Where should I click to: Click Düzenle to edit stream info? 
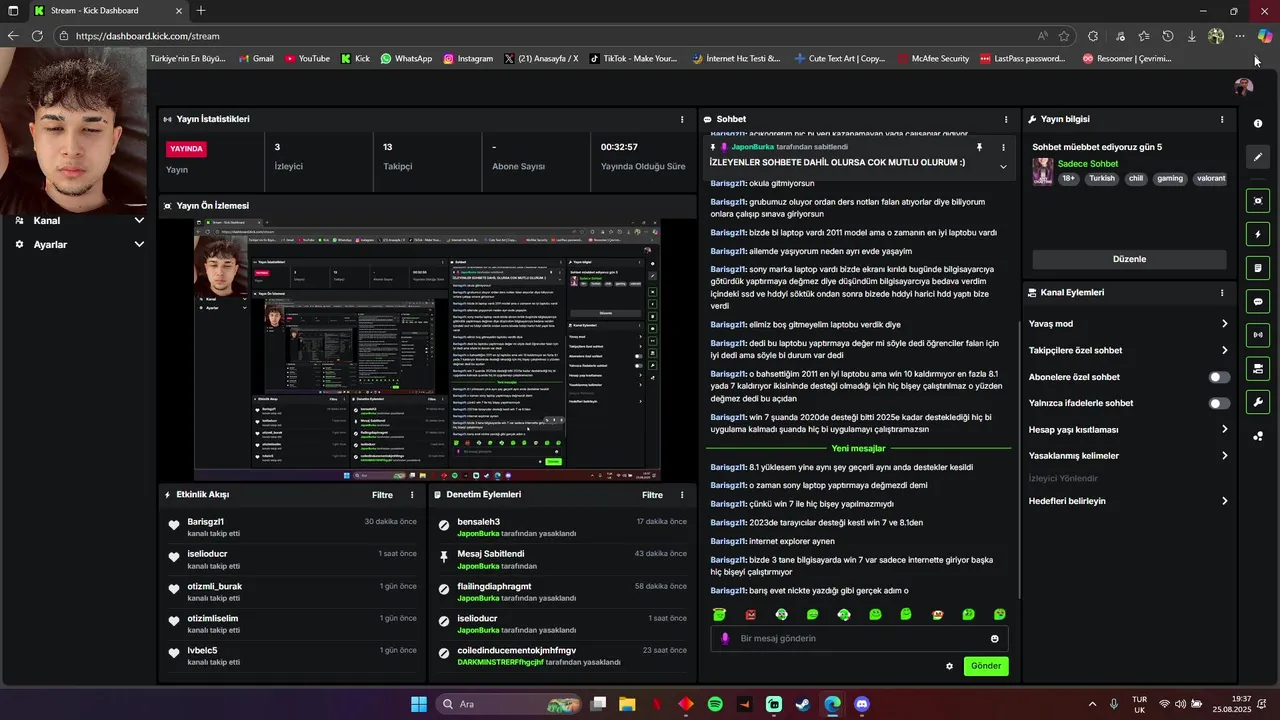(1129, 259)
